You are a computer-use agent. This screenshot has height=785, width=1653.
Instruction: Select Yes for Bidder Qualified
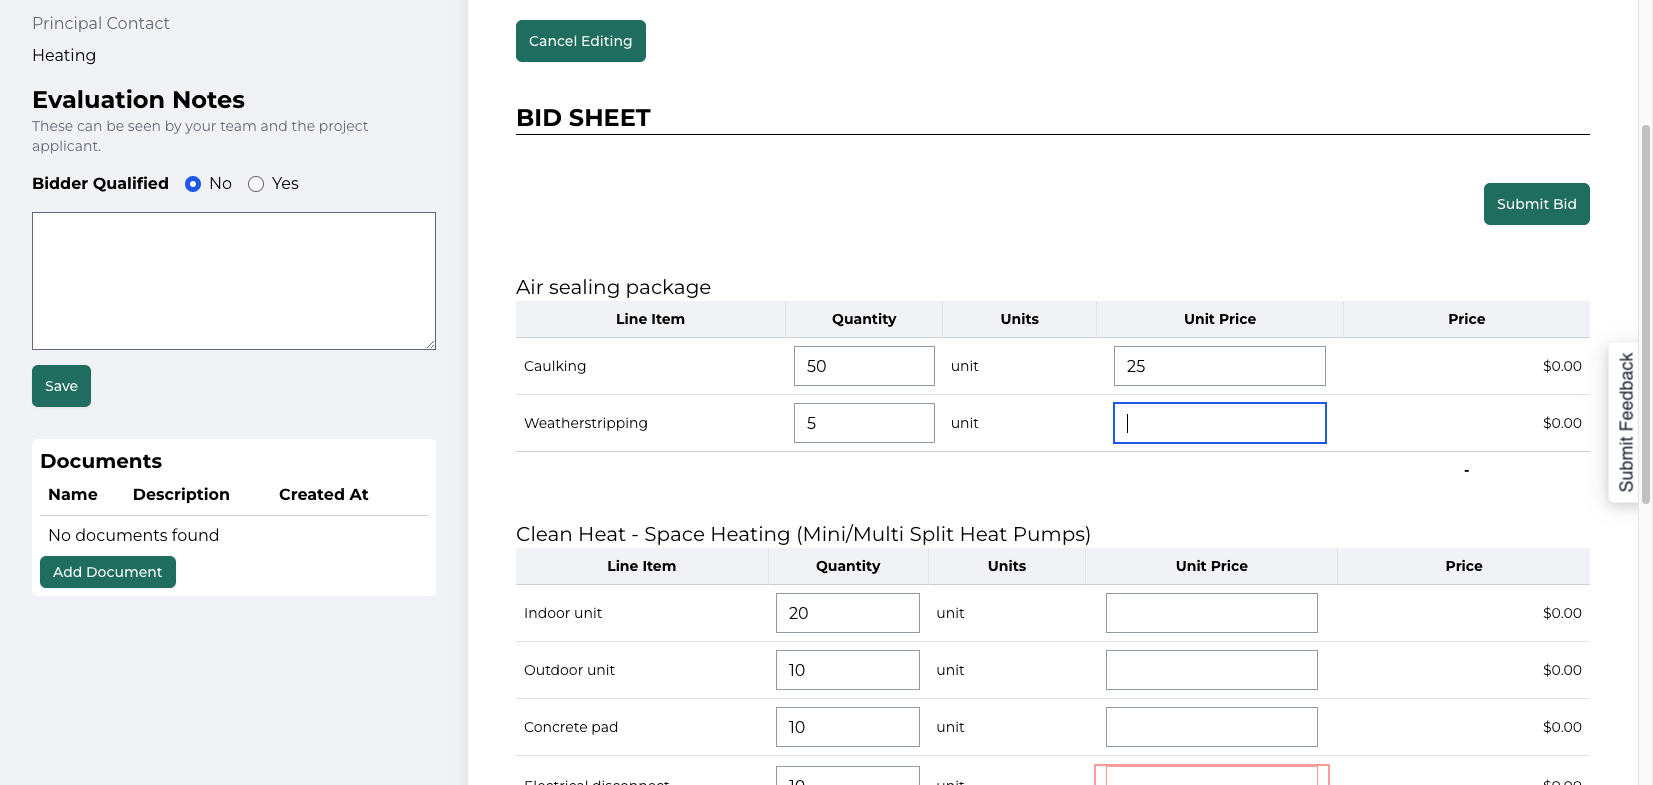[256, 184]
